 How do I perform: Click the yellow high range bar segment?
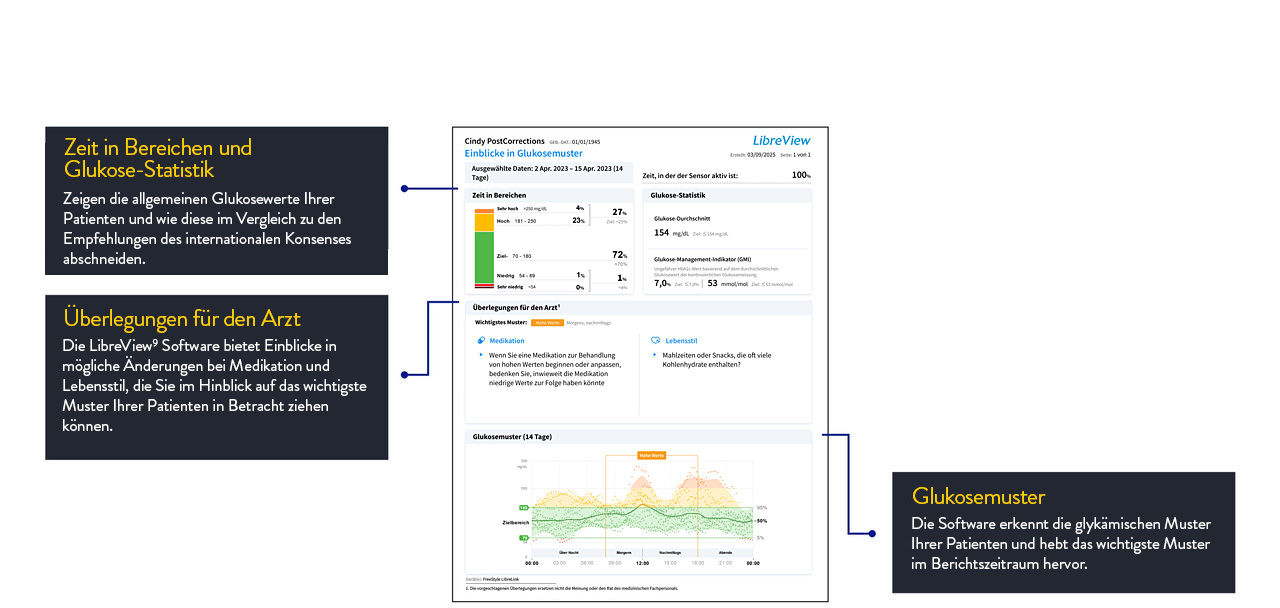click(x=483, y=220)
